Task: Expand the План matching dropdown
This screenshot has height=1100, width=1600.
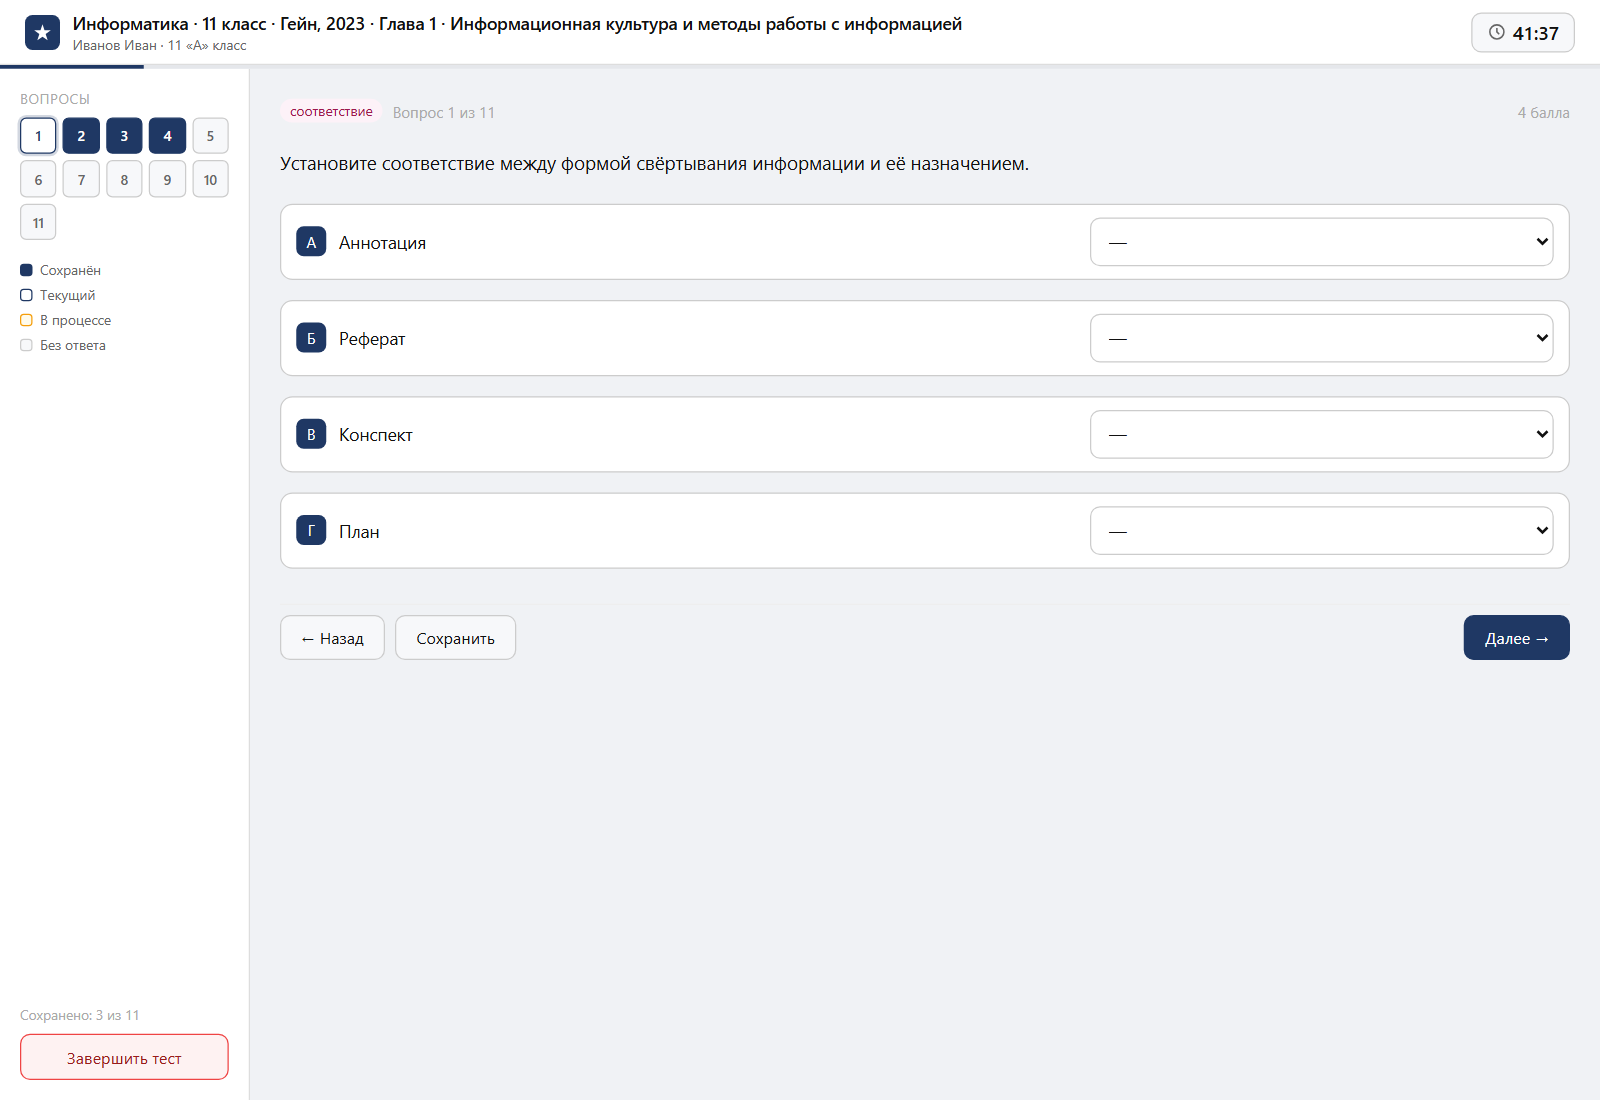Action: click(x=1321, y=531)
